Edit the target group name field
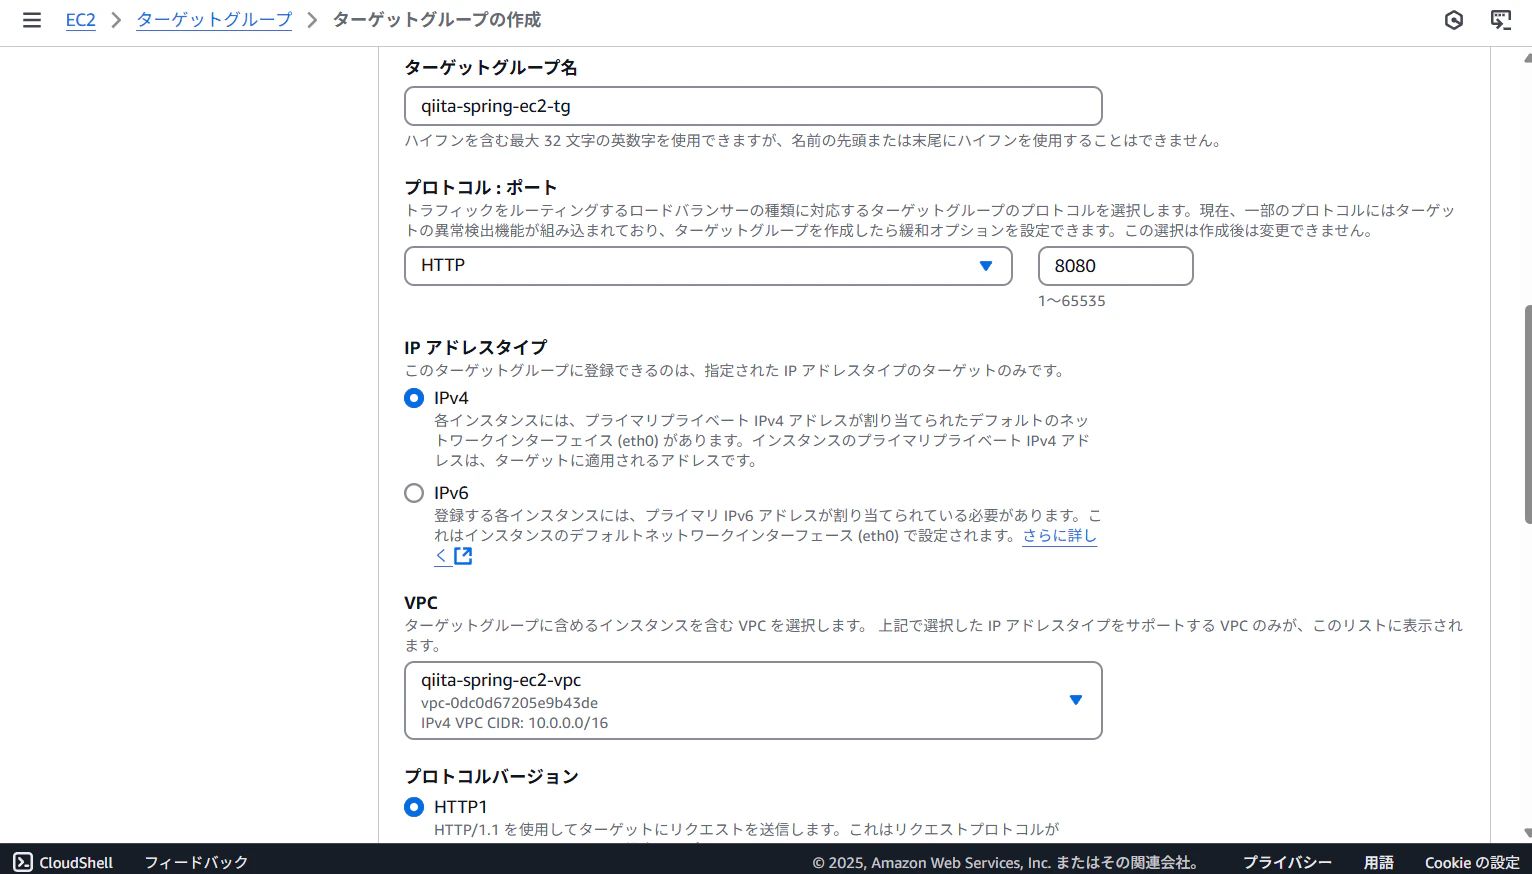 753,106
